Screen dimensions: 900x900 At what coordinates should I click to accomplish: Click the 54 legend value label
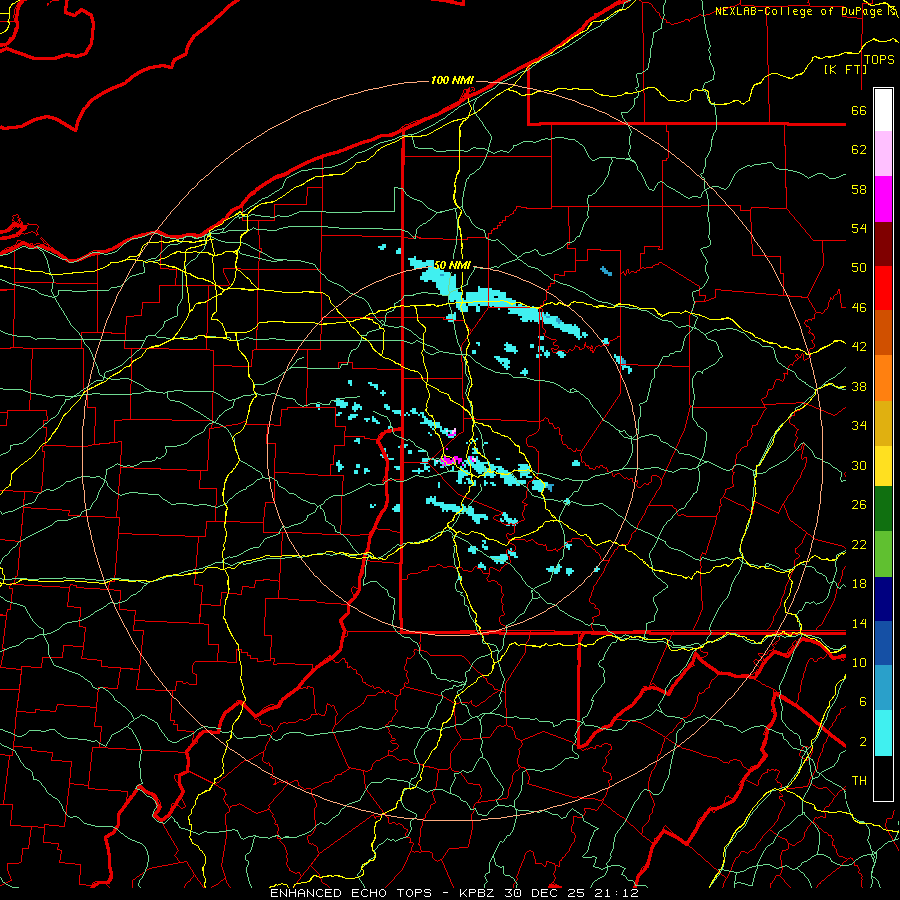(x=859, y=228)
